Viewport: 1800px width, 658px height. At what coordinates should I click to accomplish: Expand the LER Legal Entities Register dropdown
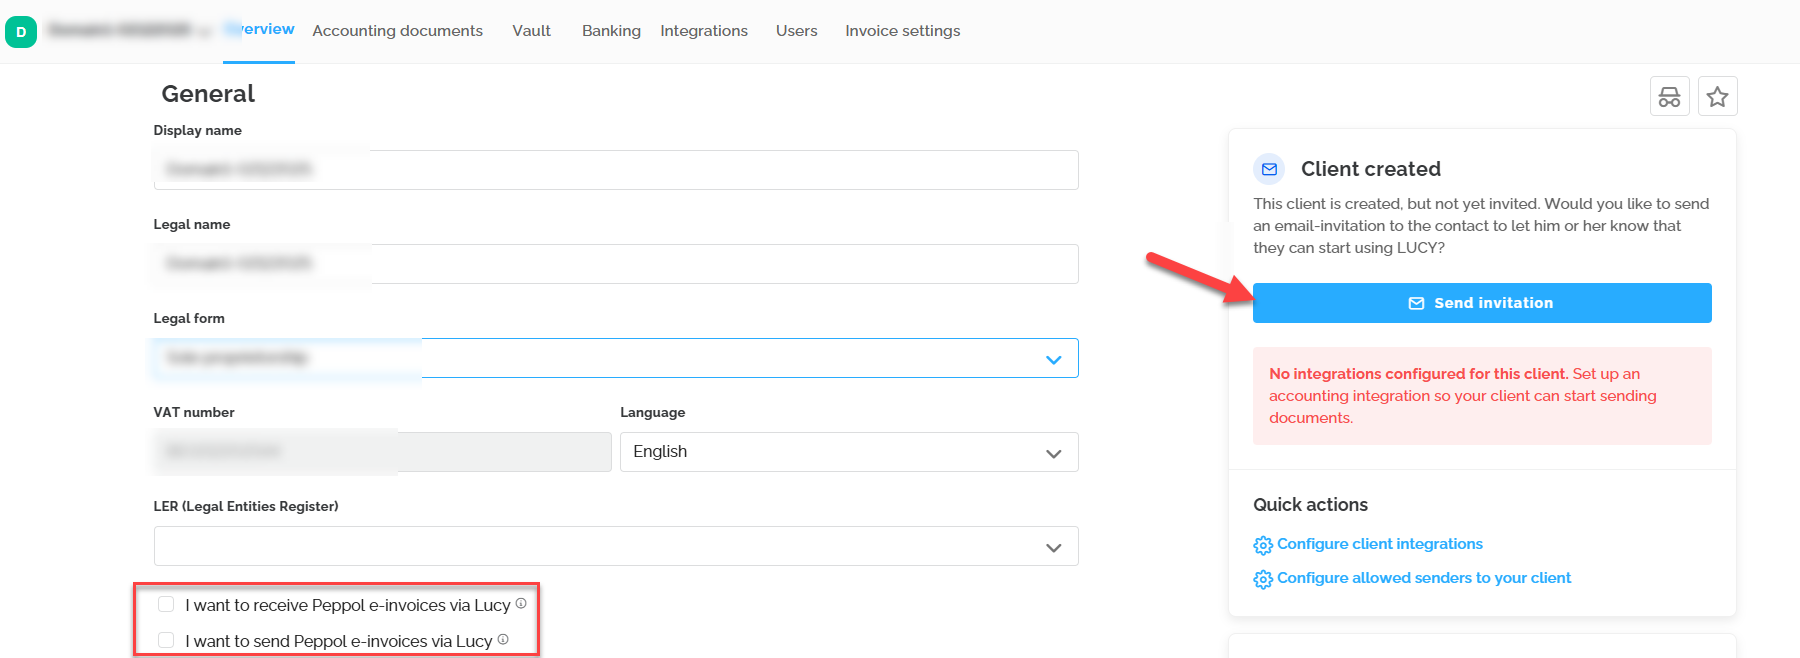616,546
